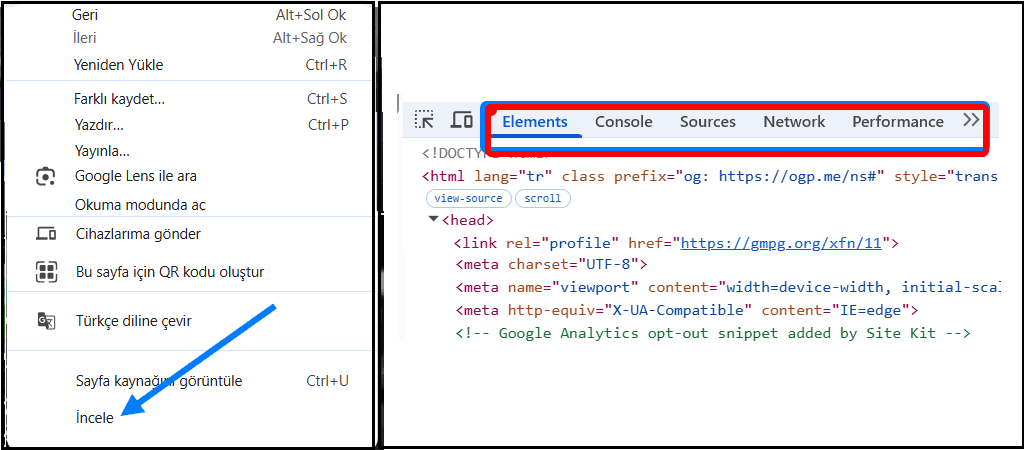
Task: Click the Alt+Sağ Ok shortcut text
Action: click(310, 39)
